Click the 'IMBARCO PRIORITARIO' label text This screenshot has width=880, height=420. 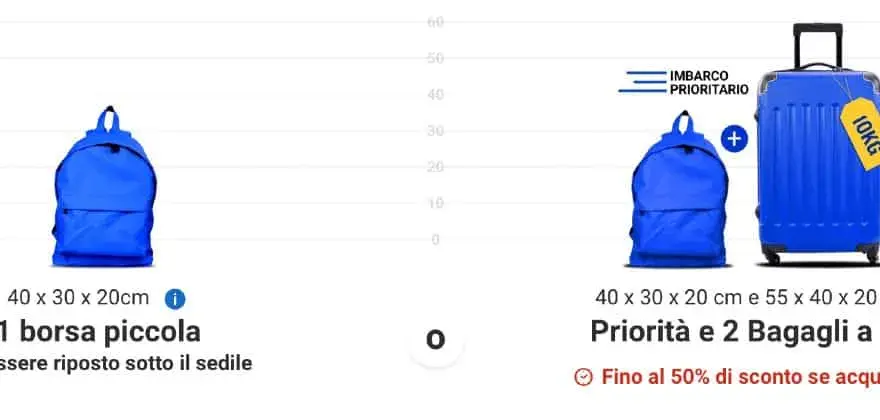709,83
